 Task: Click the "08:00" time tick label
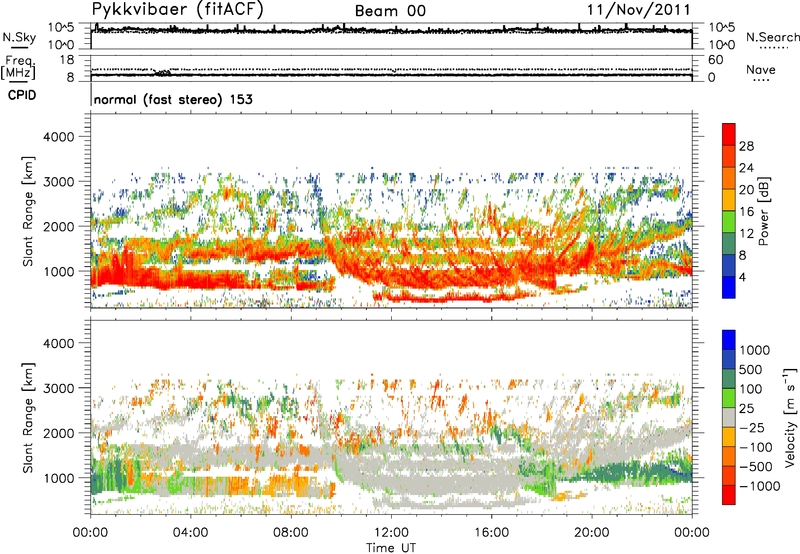point(291,533)
